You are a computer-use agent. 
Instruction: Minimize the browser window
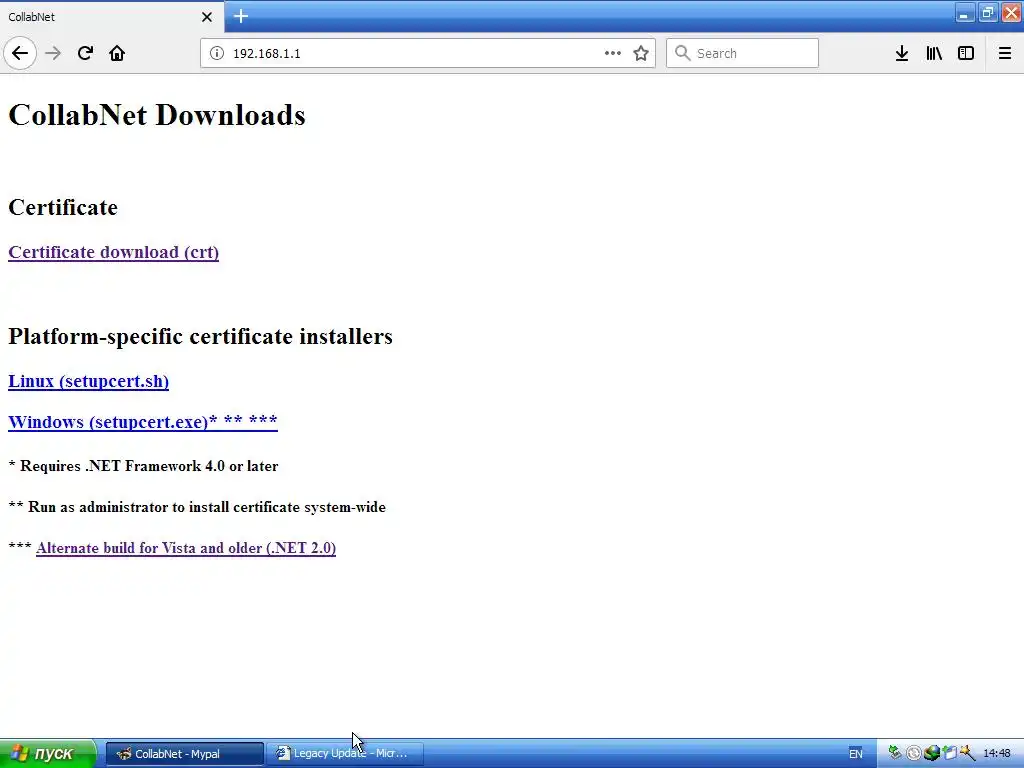click(x=963, y=12)
